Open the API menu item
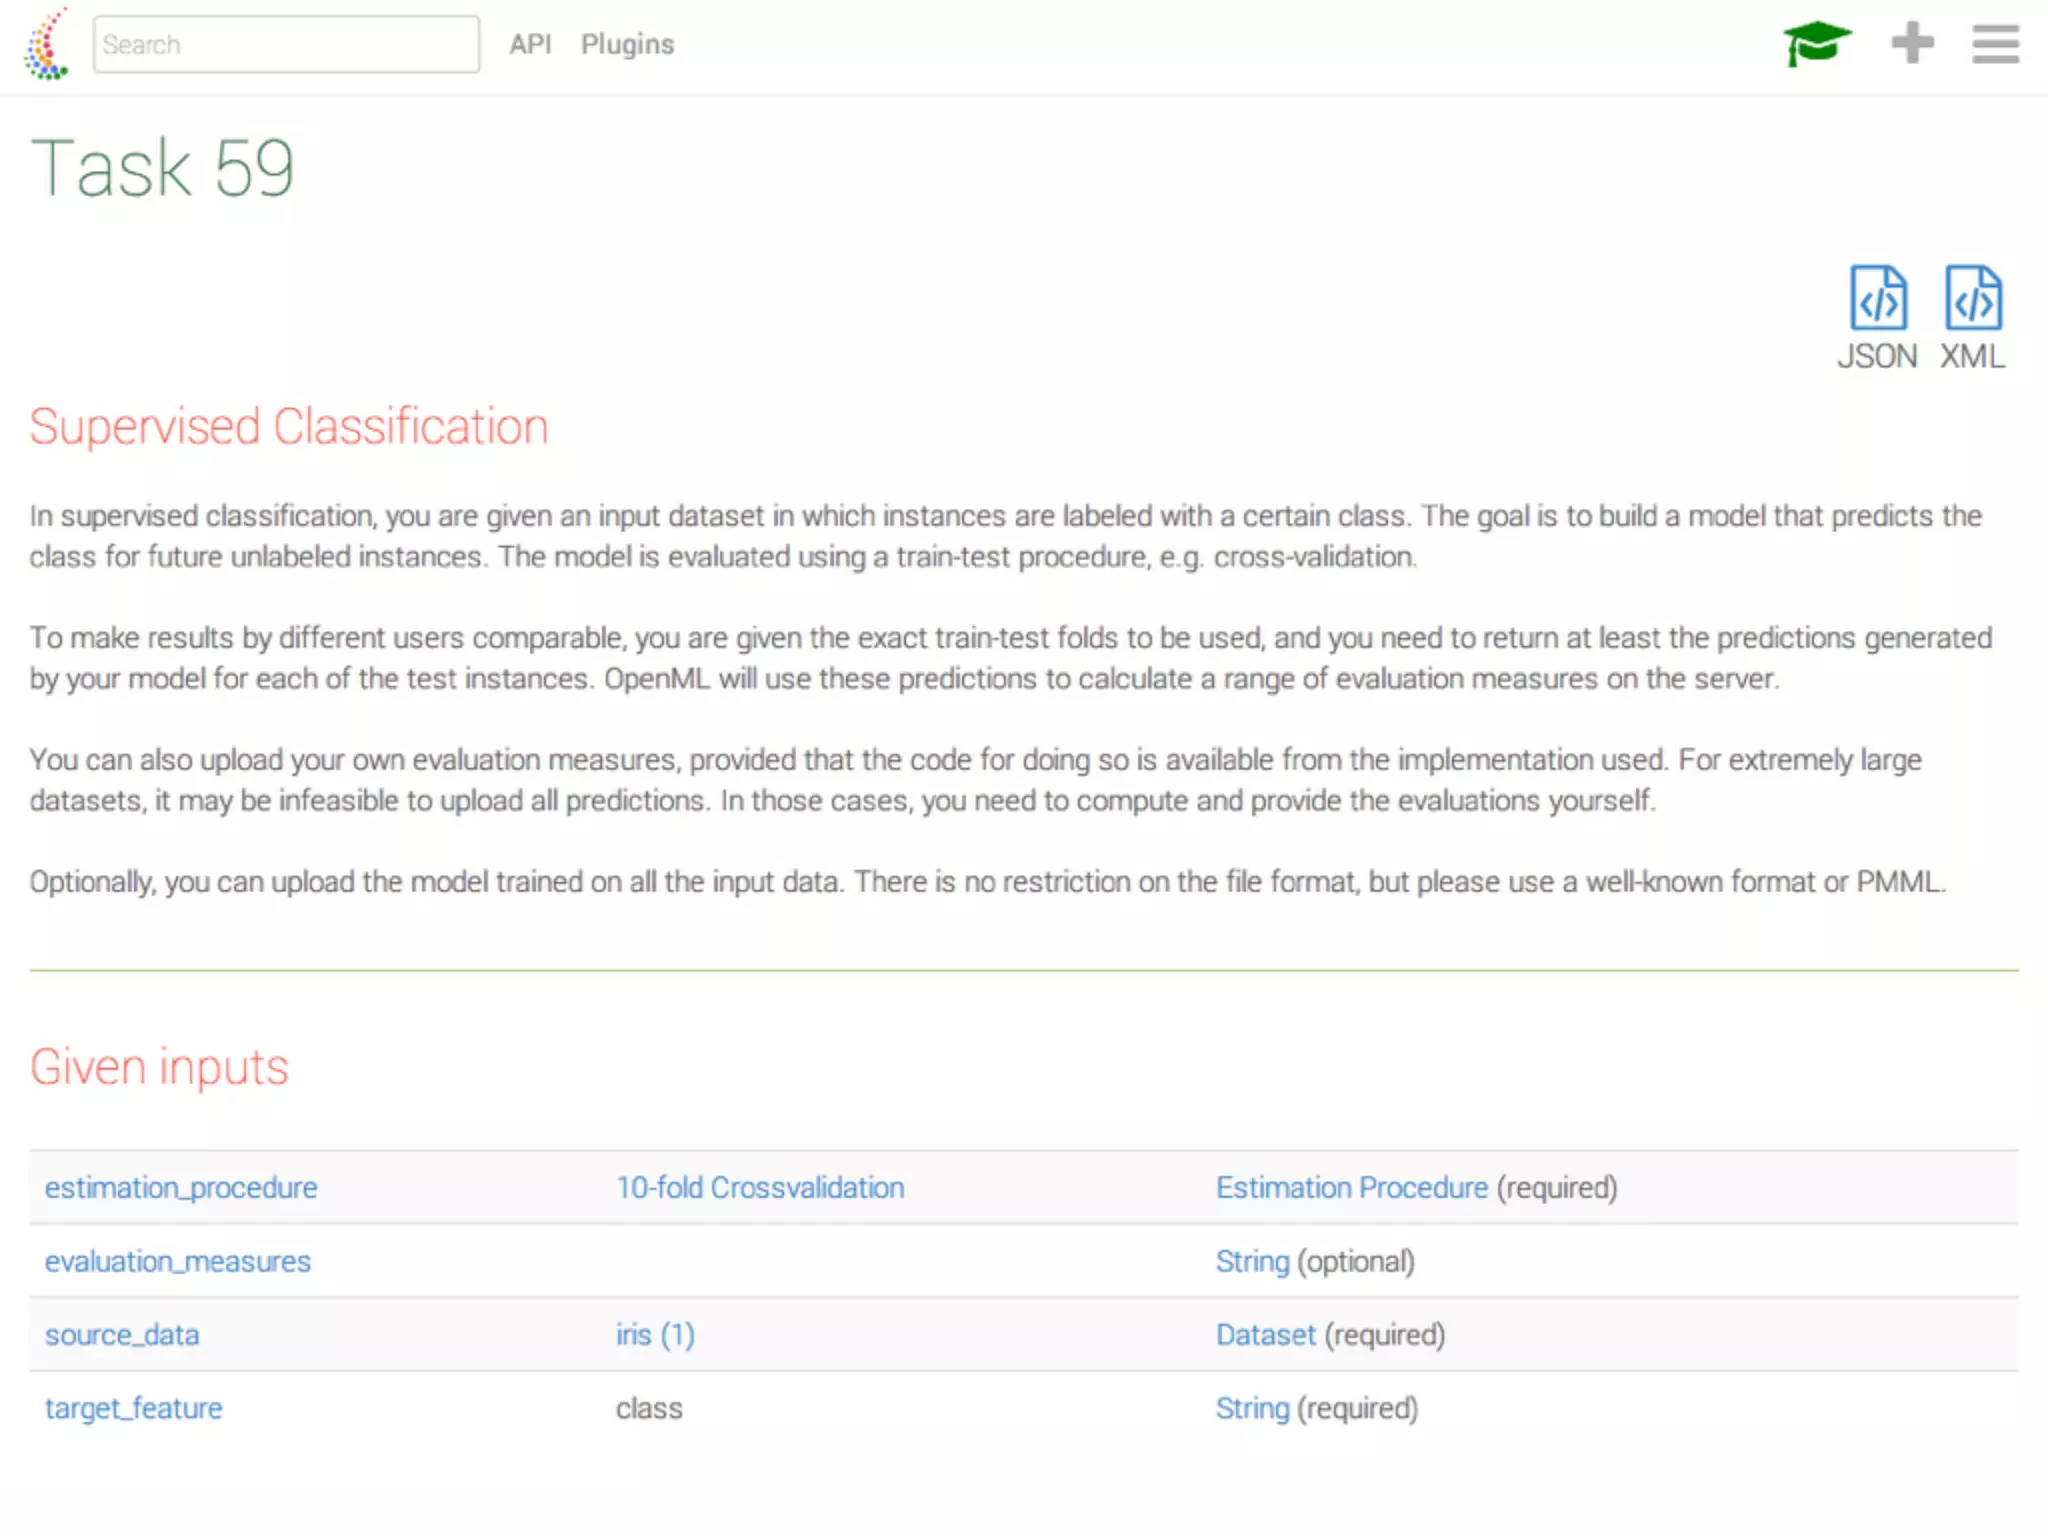The image size is (2048, 1536). 530,45
